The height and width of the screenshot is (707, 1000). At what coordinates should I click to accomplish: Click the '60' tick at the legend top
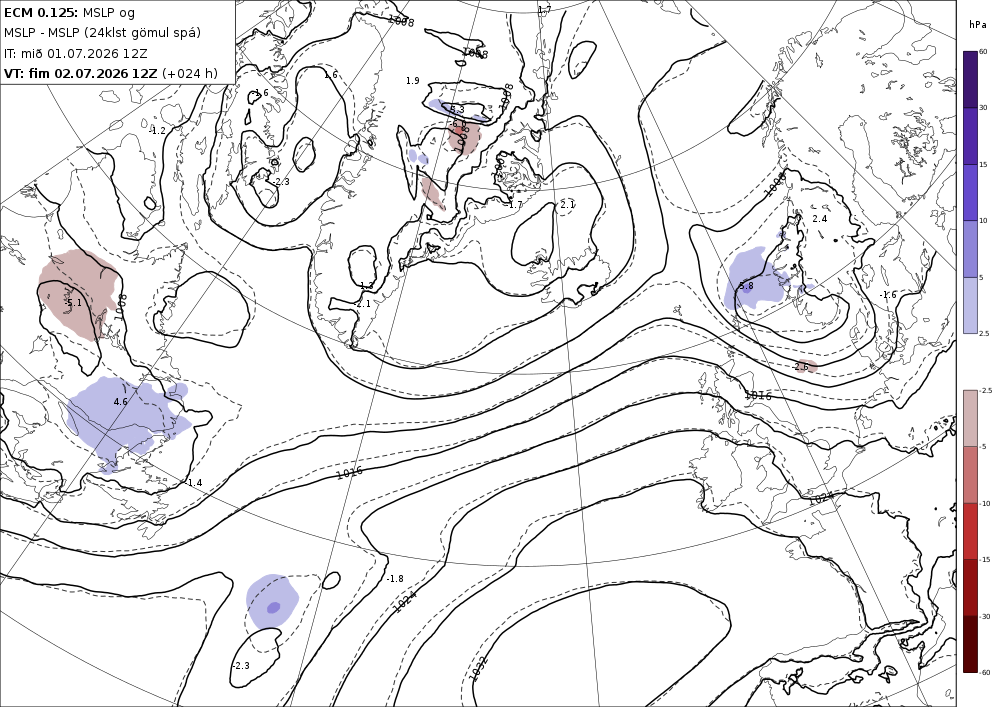click(x=983, y=52)
